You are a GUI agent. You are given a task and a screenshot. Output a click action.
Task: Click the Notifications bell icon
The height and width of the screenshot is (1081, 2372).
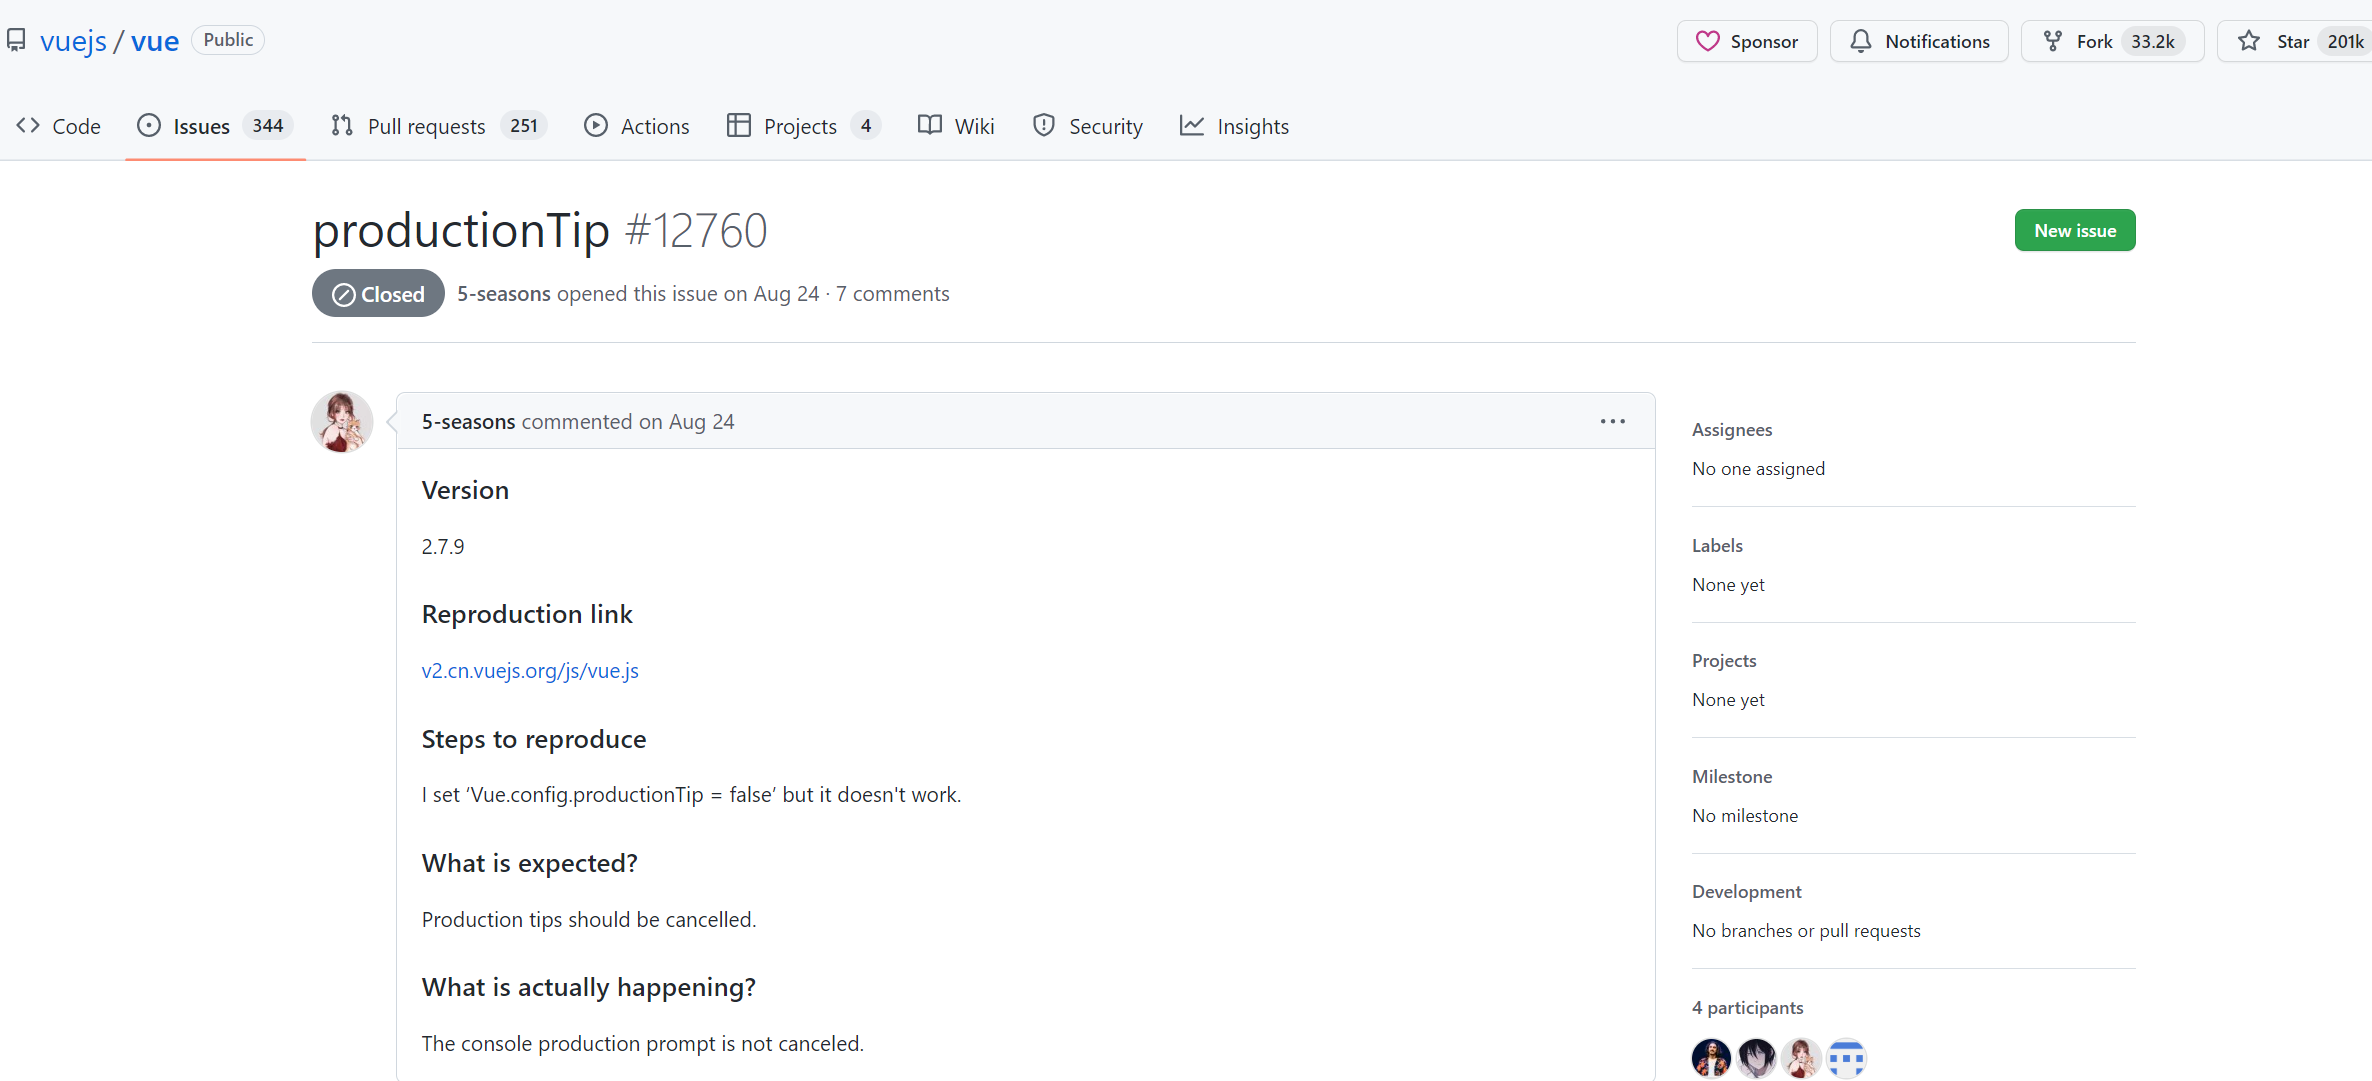(x=1861, y=41)
